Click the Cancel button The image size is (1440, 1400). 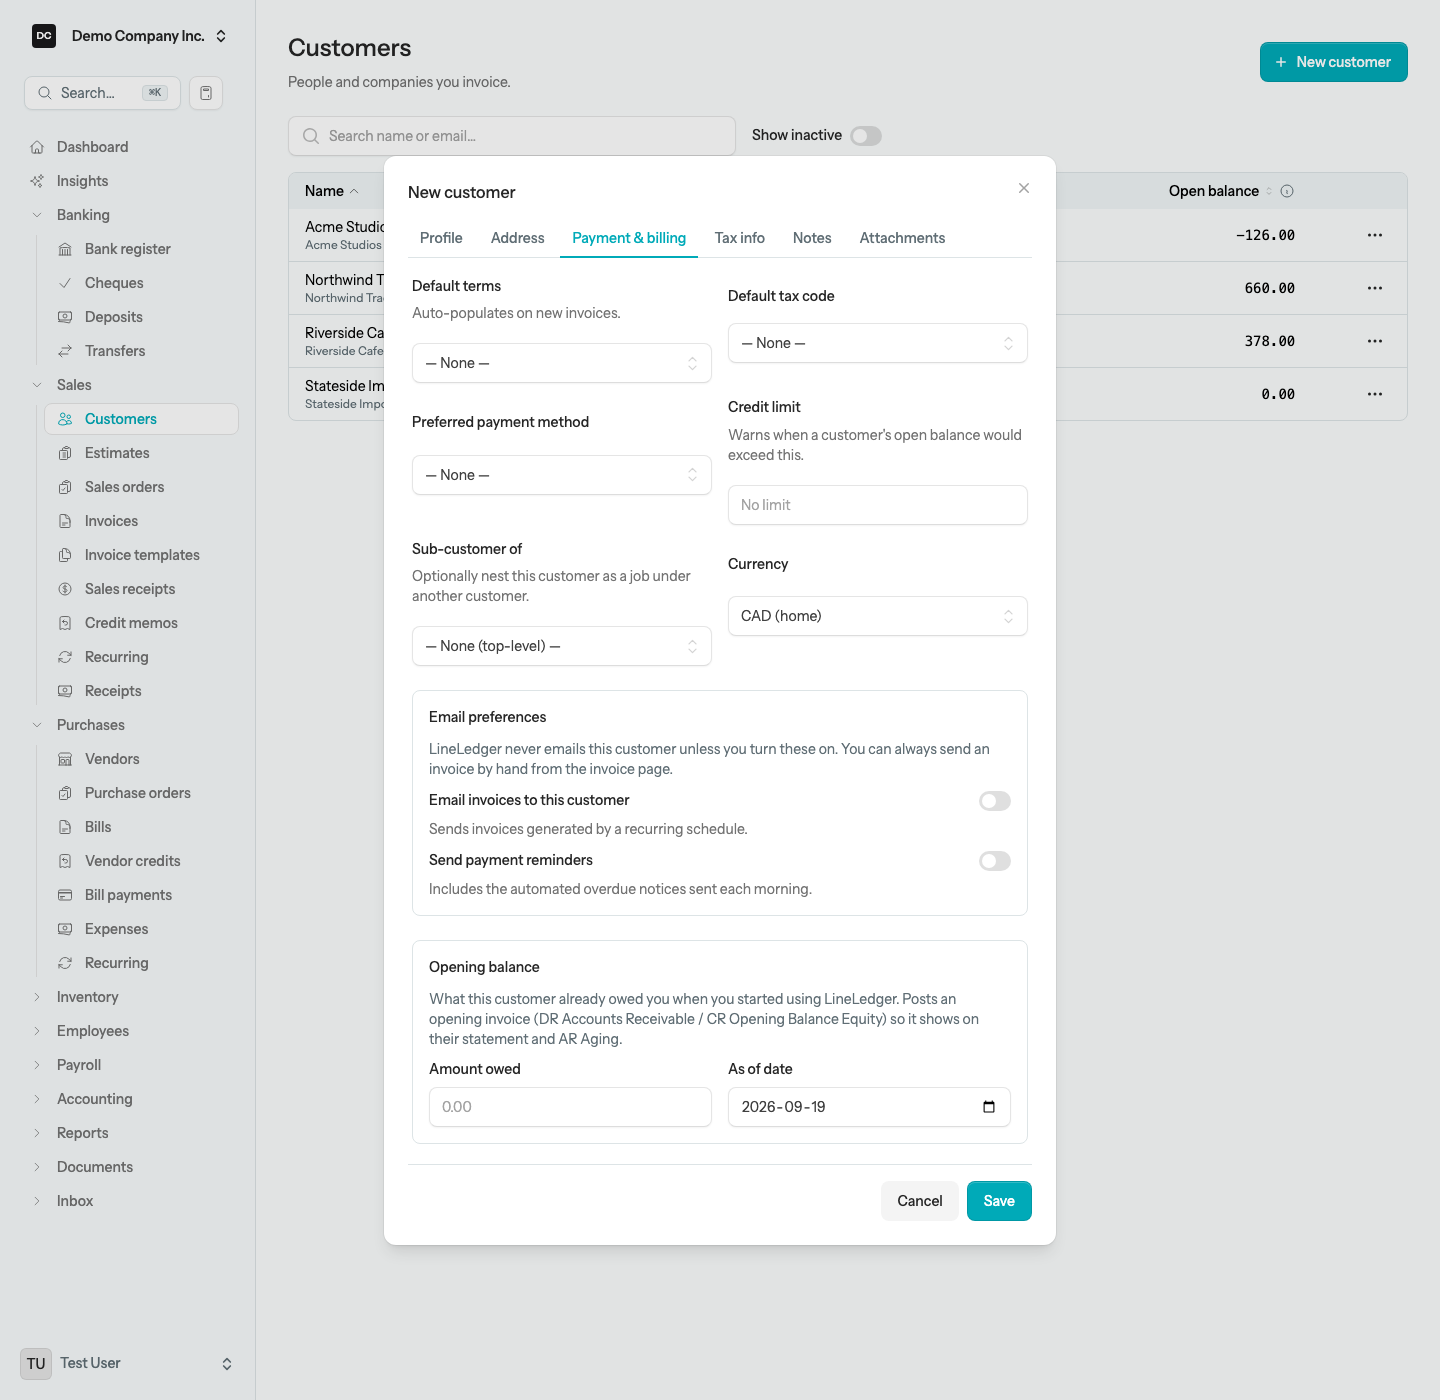point(920,1201)
